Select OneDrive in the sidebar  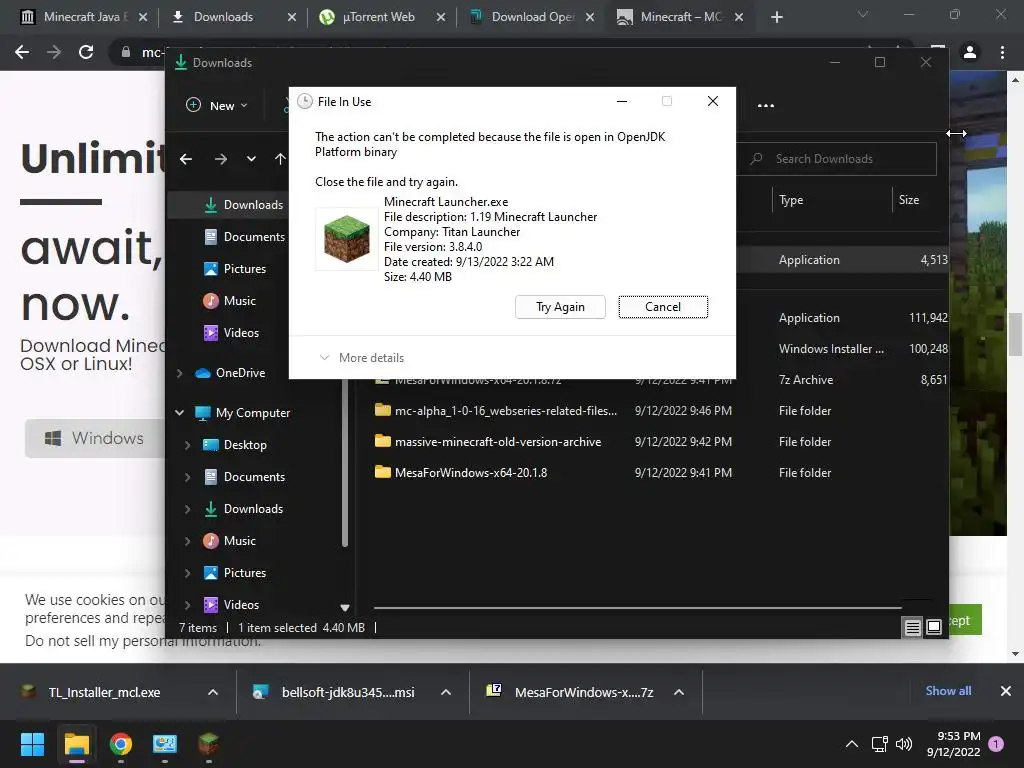240,373
